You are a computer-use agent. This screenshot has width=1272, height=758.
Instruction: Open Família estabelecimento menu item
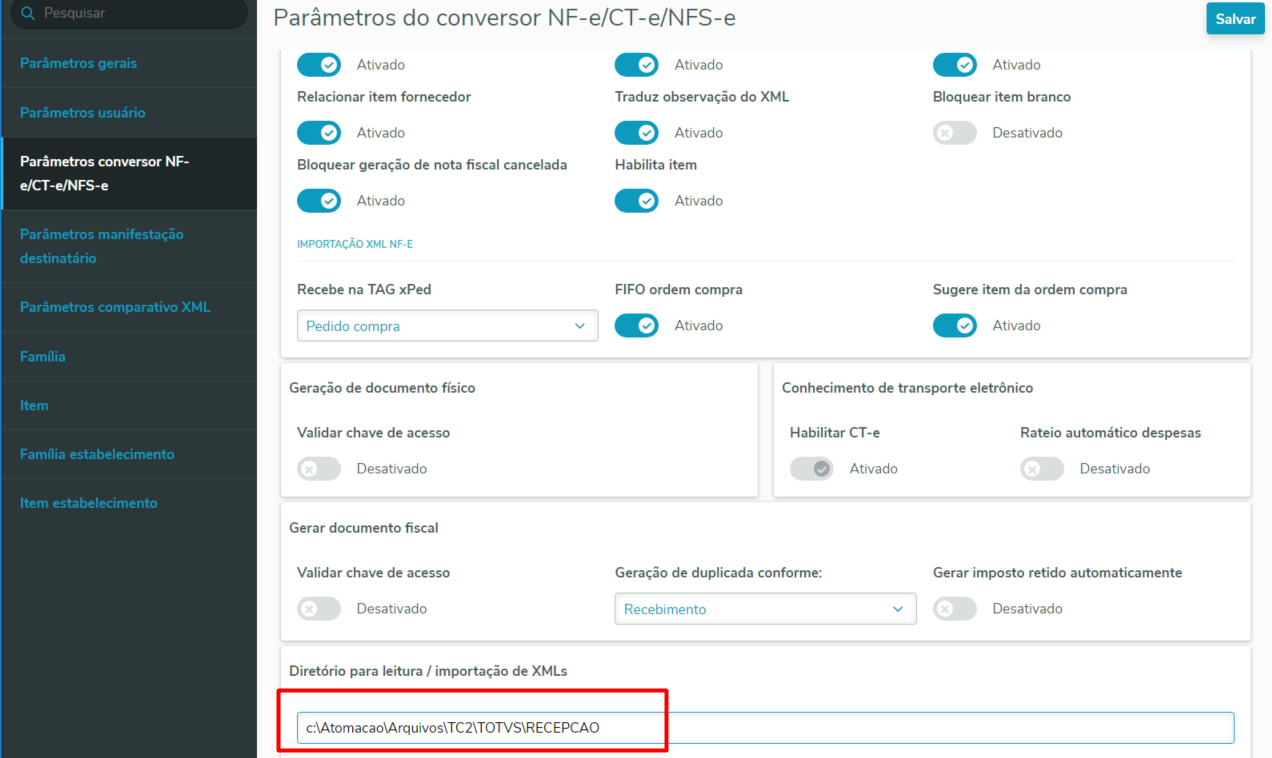point(128,454)
